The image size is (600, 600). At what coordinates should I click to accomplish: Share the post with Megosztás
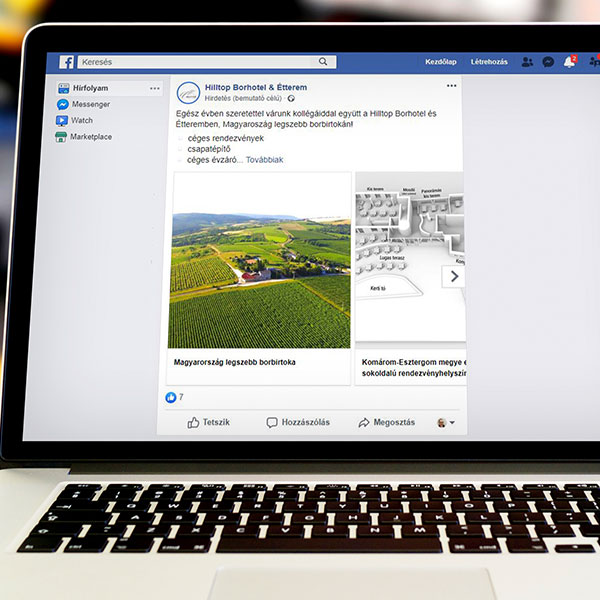click(386, 422)
